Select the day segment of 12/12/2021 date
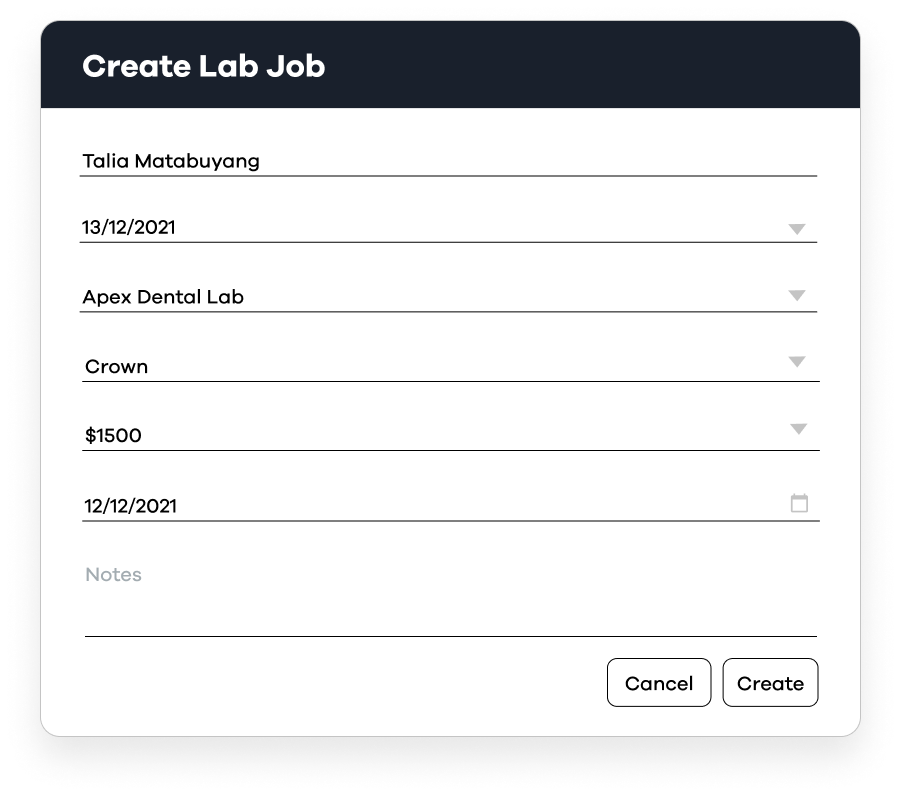901x797 pixels. click(93, 506)
